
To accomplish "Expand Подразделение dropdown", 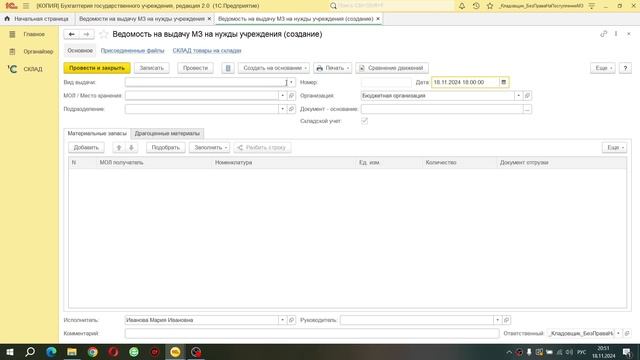I will click(282, 109).
